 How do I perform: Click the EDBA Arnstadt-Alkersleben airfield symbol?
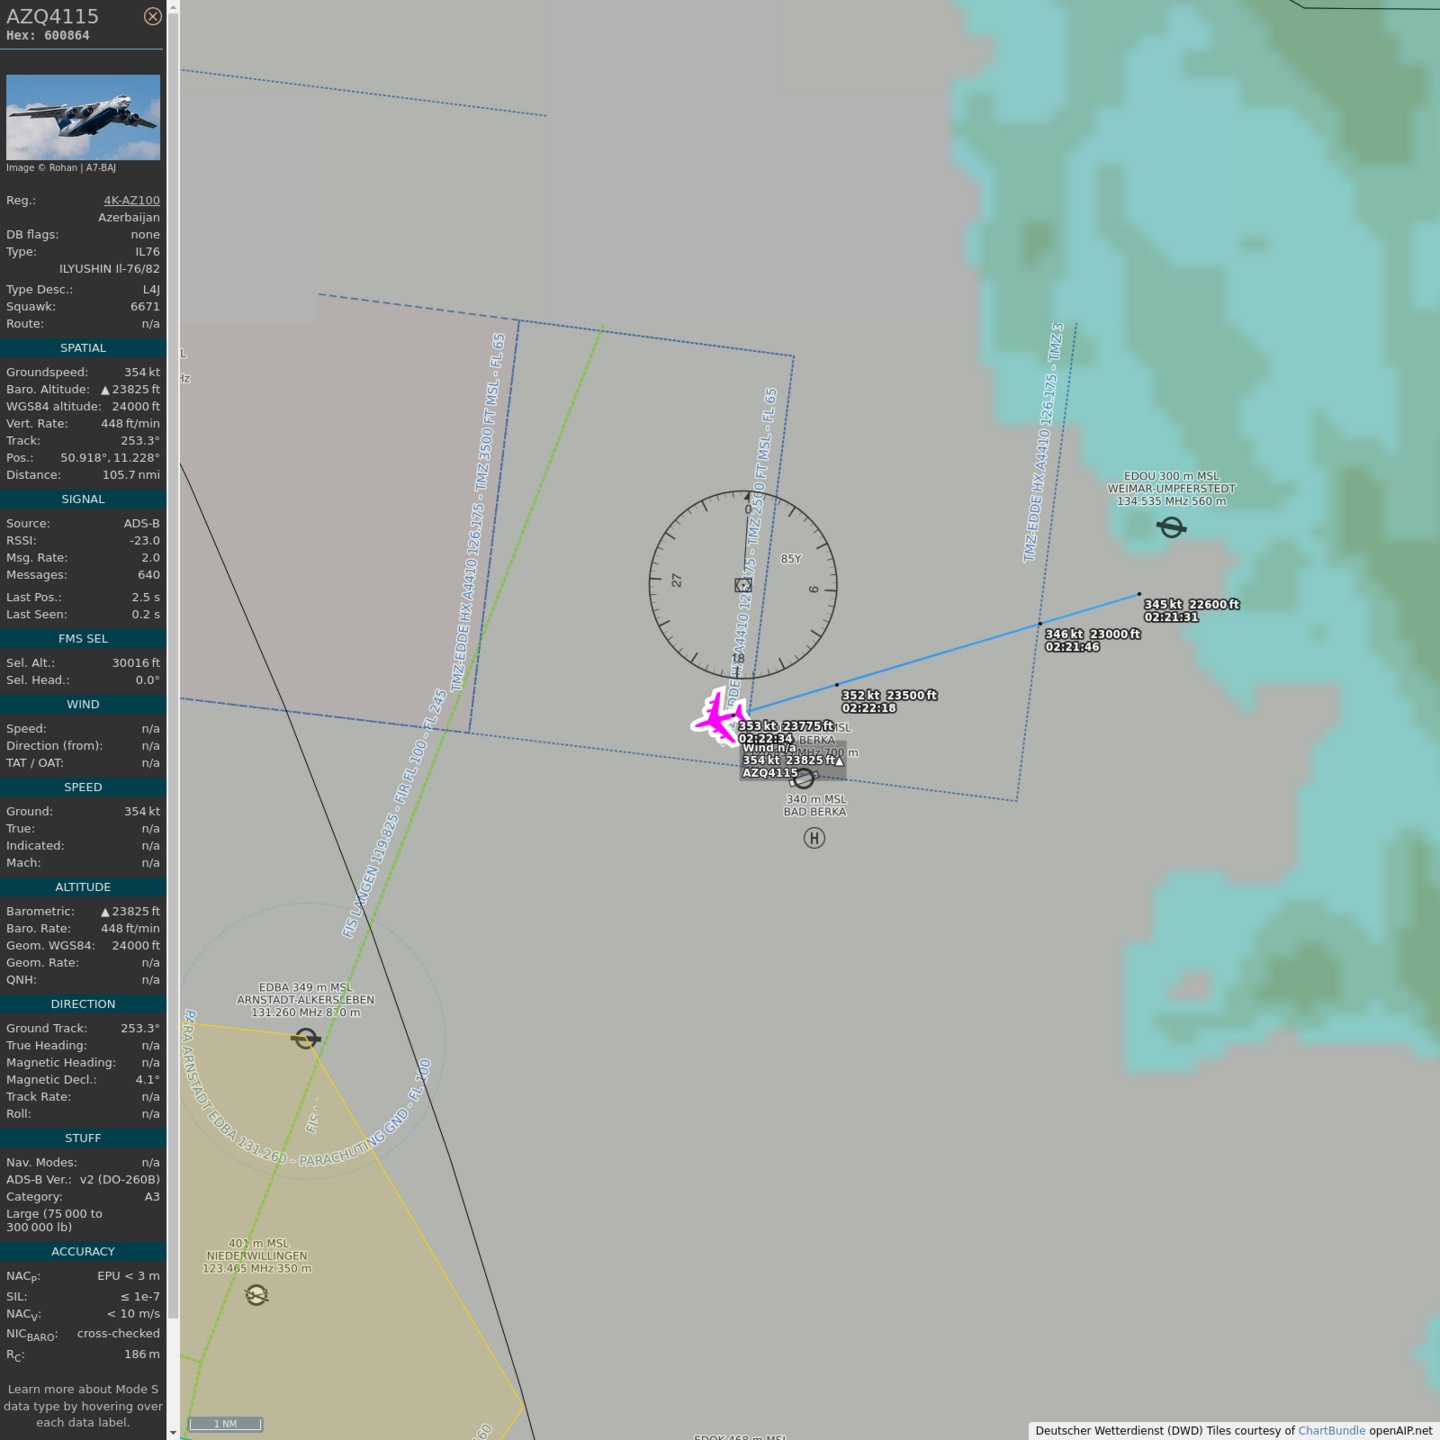(306, 1039)
